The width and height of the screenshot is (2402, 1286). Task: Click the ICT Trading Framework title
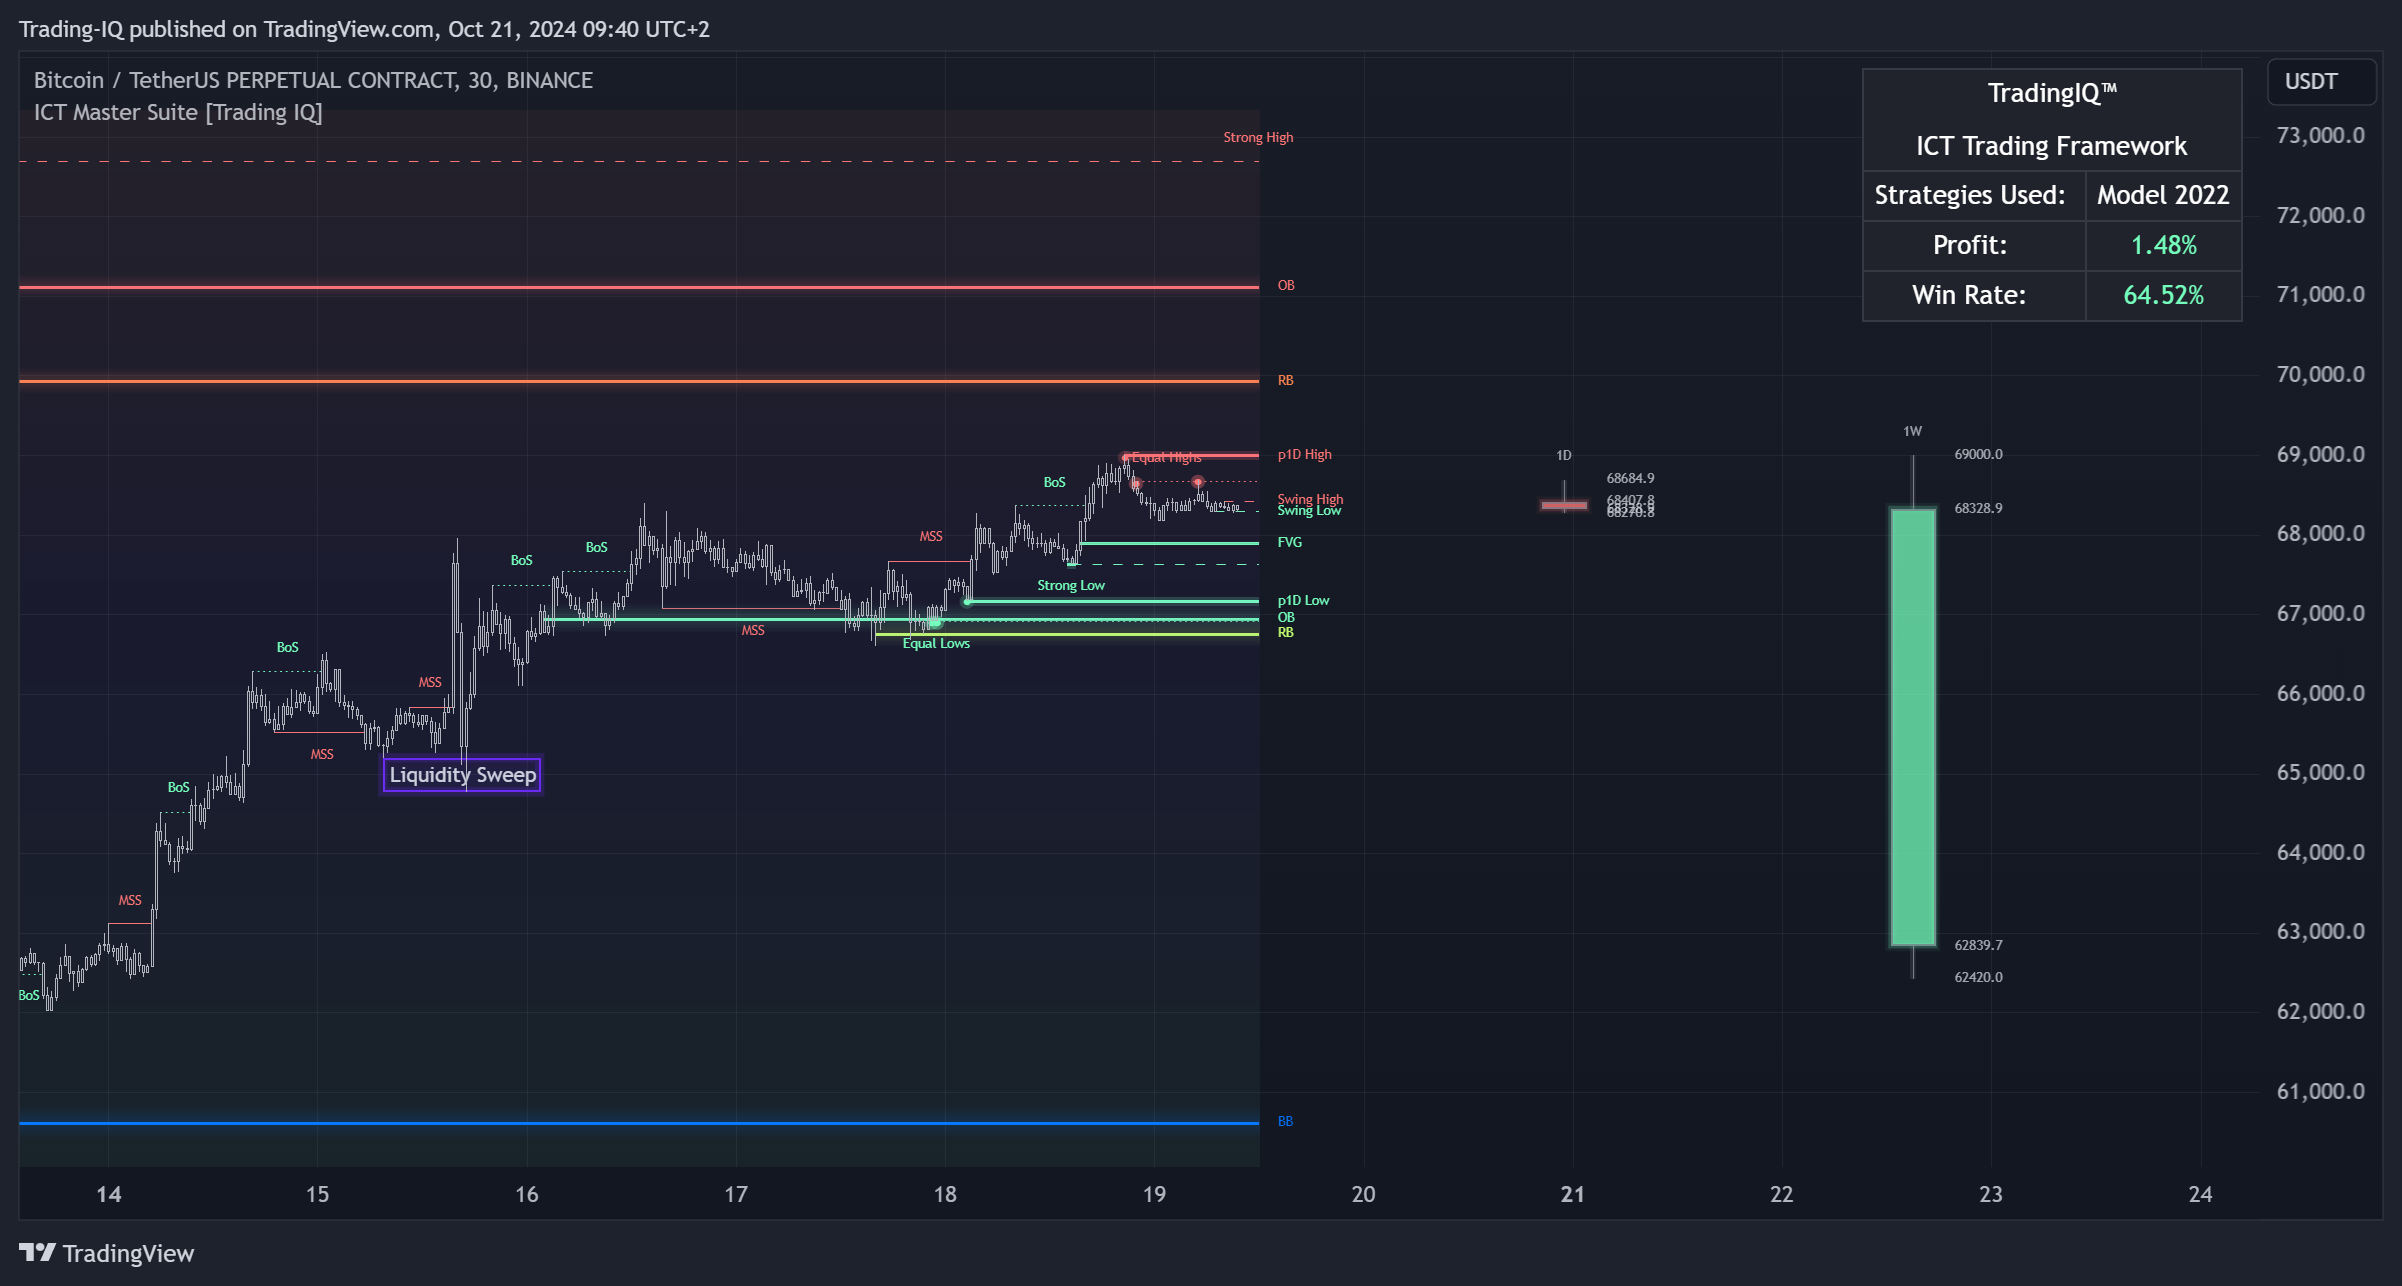pos(2052,146)
